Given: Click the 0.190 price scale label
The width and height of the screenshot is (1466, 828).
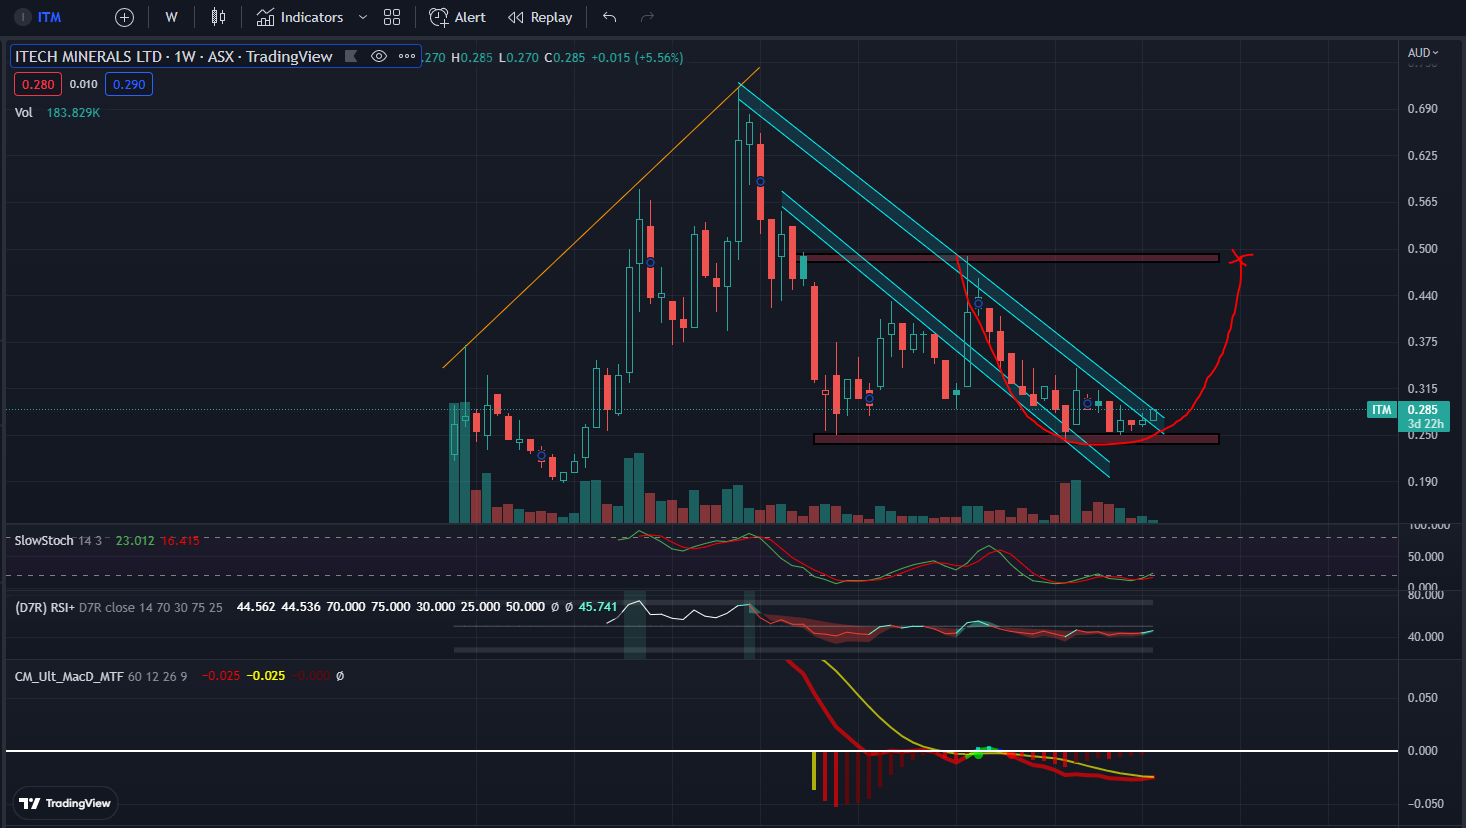Looking at the screenshot, I should click(x=1422, y=482).
